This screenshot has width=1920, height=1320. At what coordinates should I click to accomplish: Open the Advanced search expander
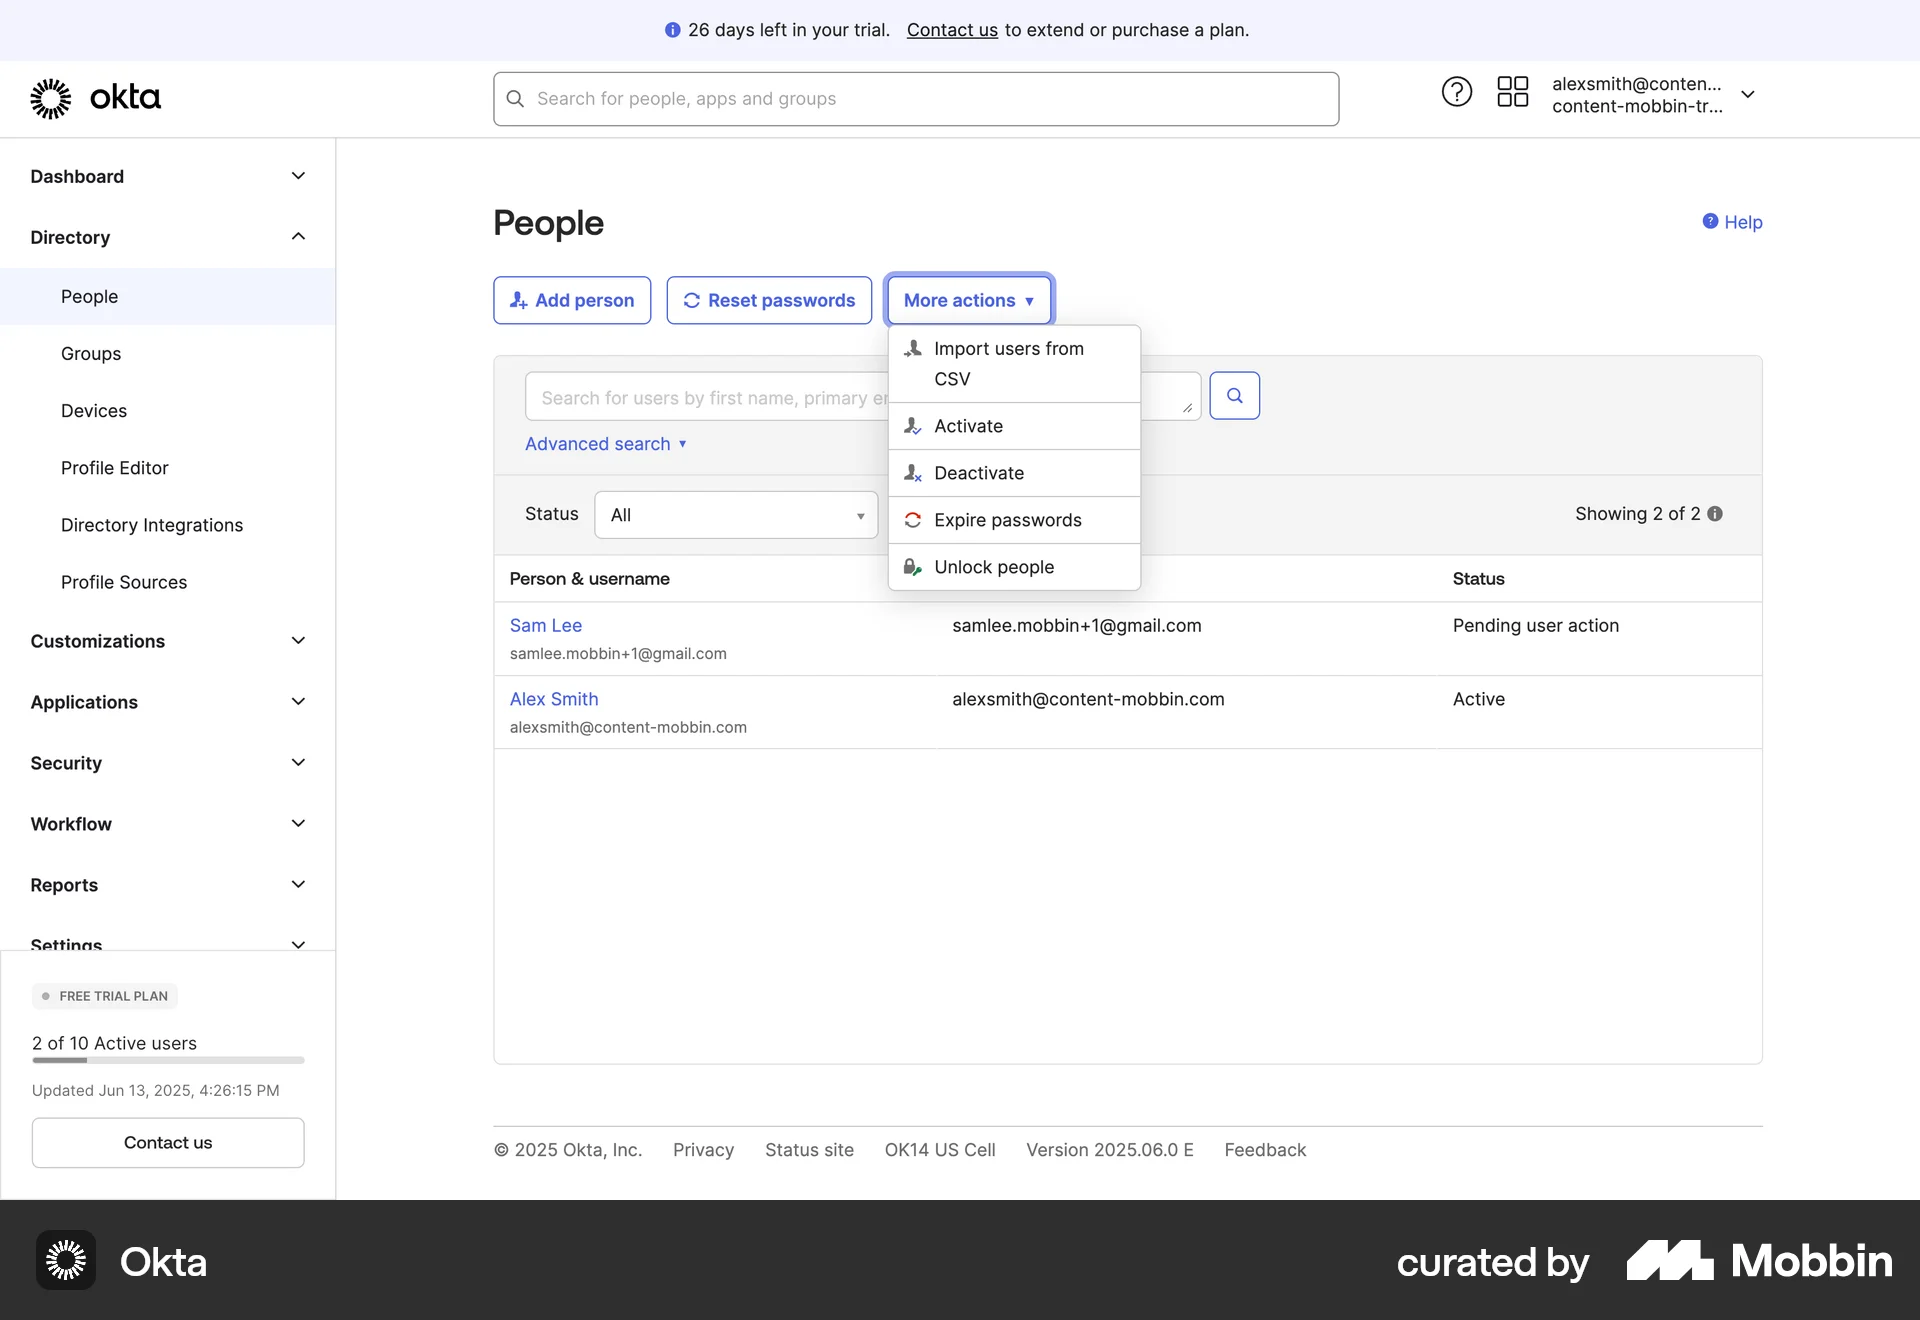click(x=606, y=443)
